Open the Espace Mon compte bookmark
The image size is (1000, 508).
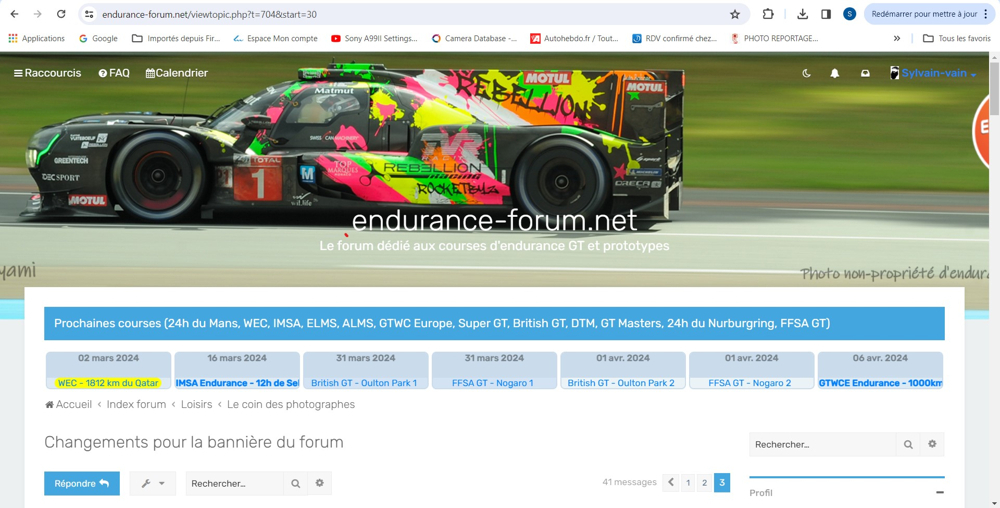(x=276, y=38)
